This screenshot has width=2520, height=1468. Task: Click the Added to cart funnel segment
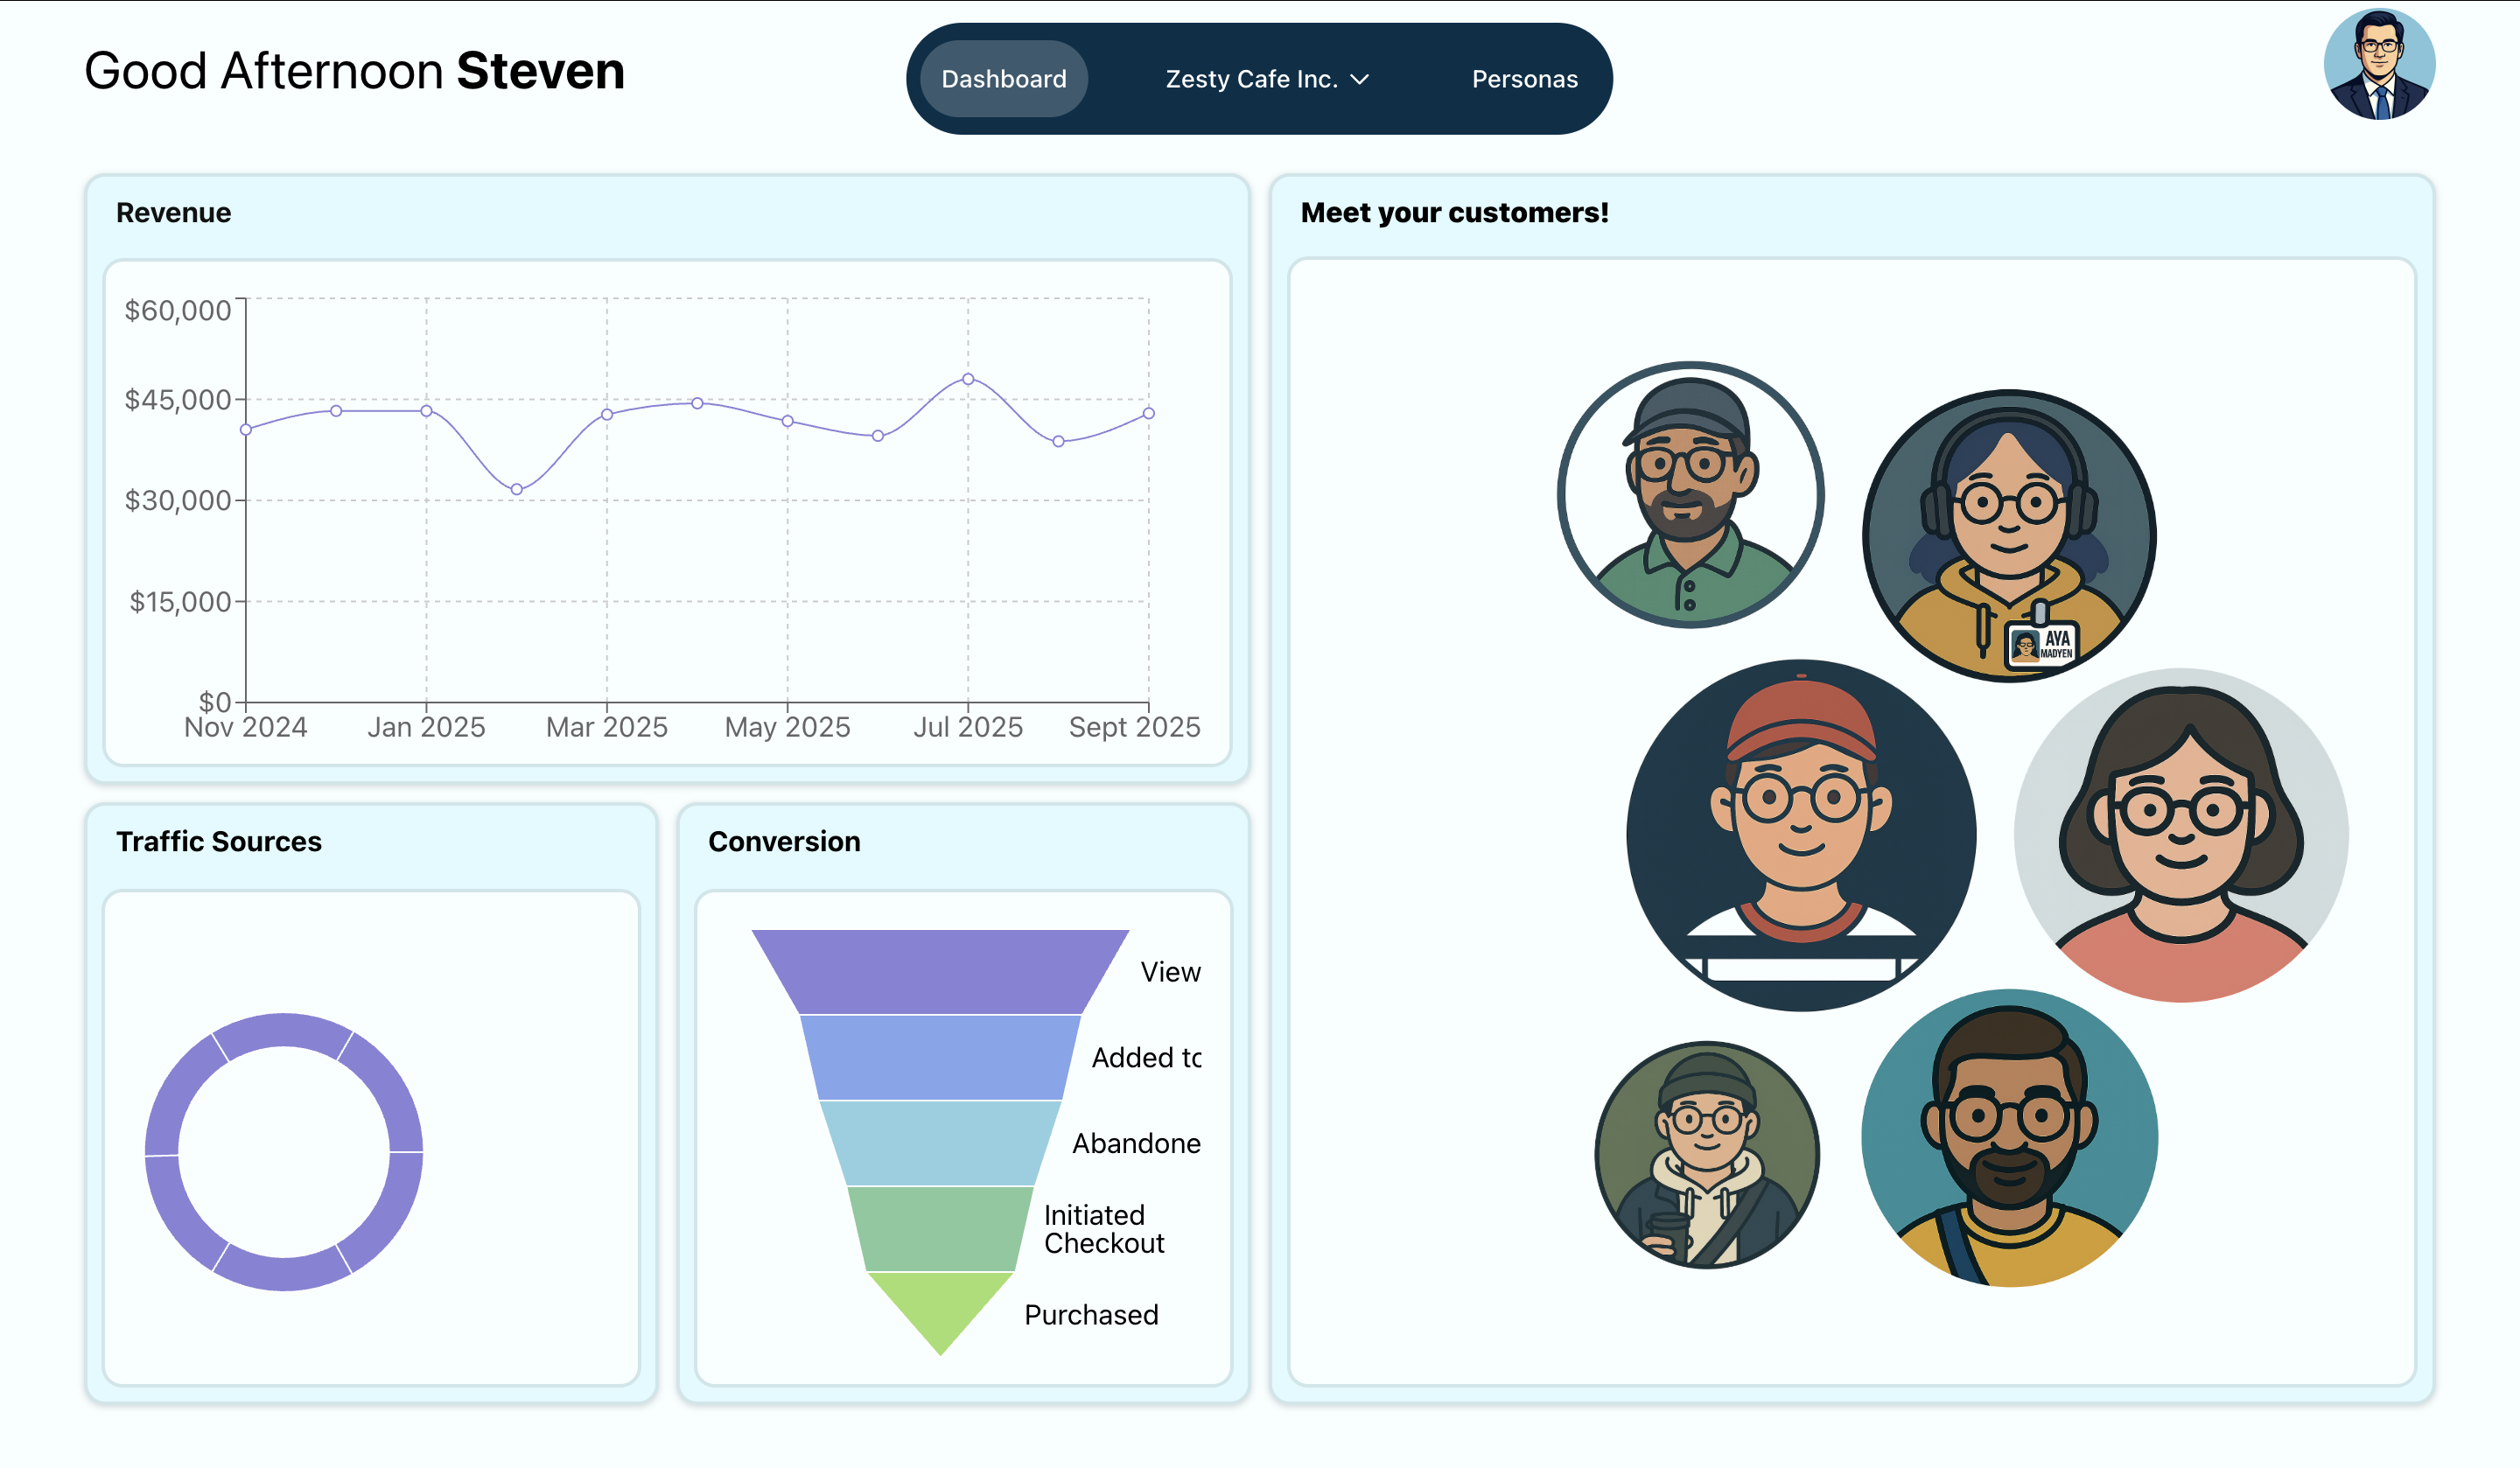(940, 1057)
